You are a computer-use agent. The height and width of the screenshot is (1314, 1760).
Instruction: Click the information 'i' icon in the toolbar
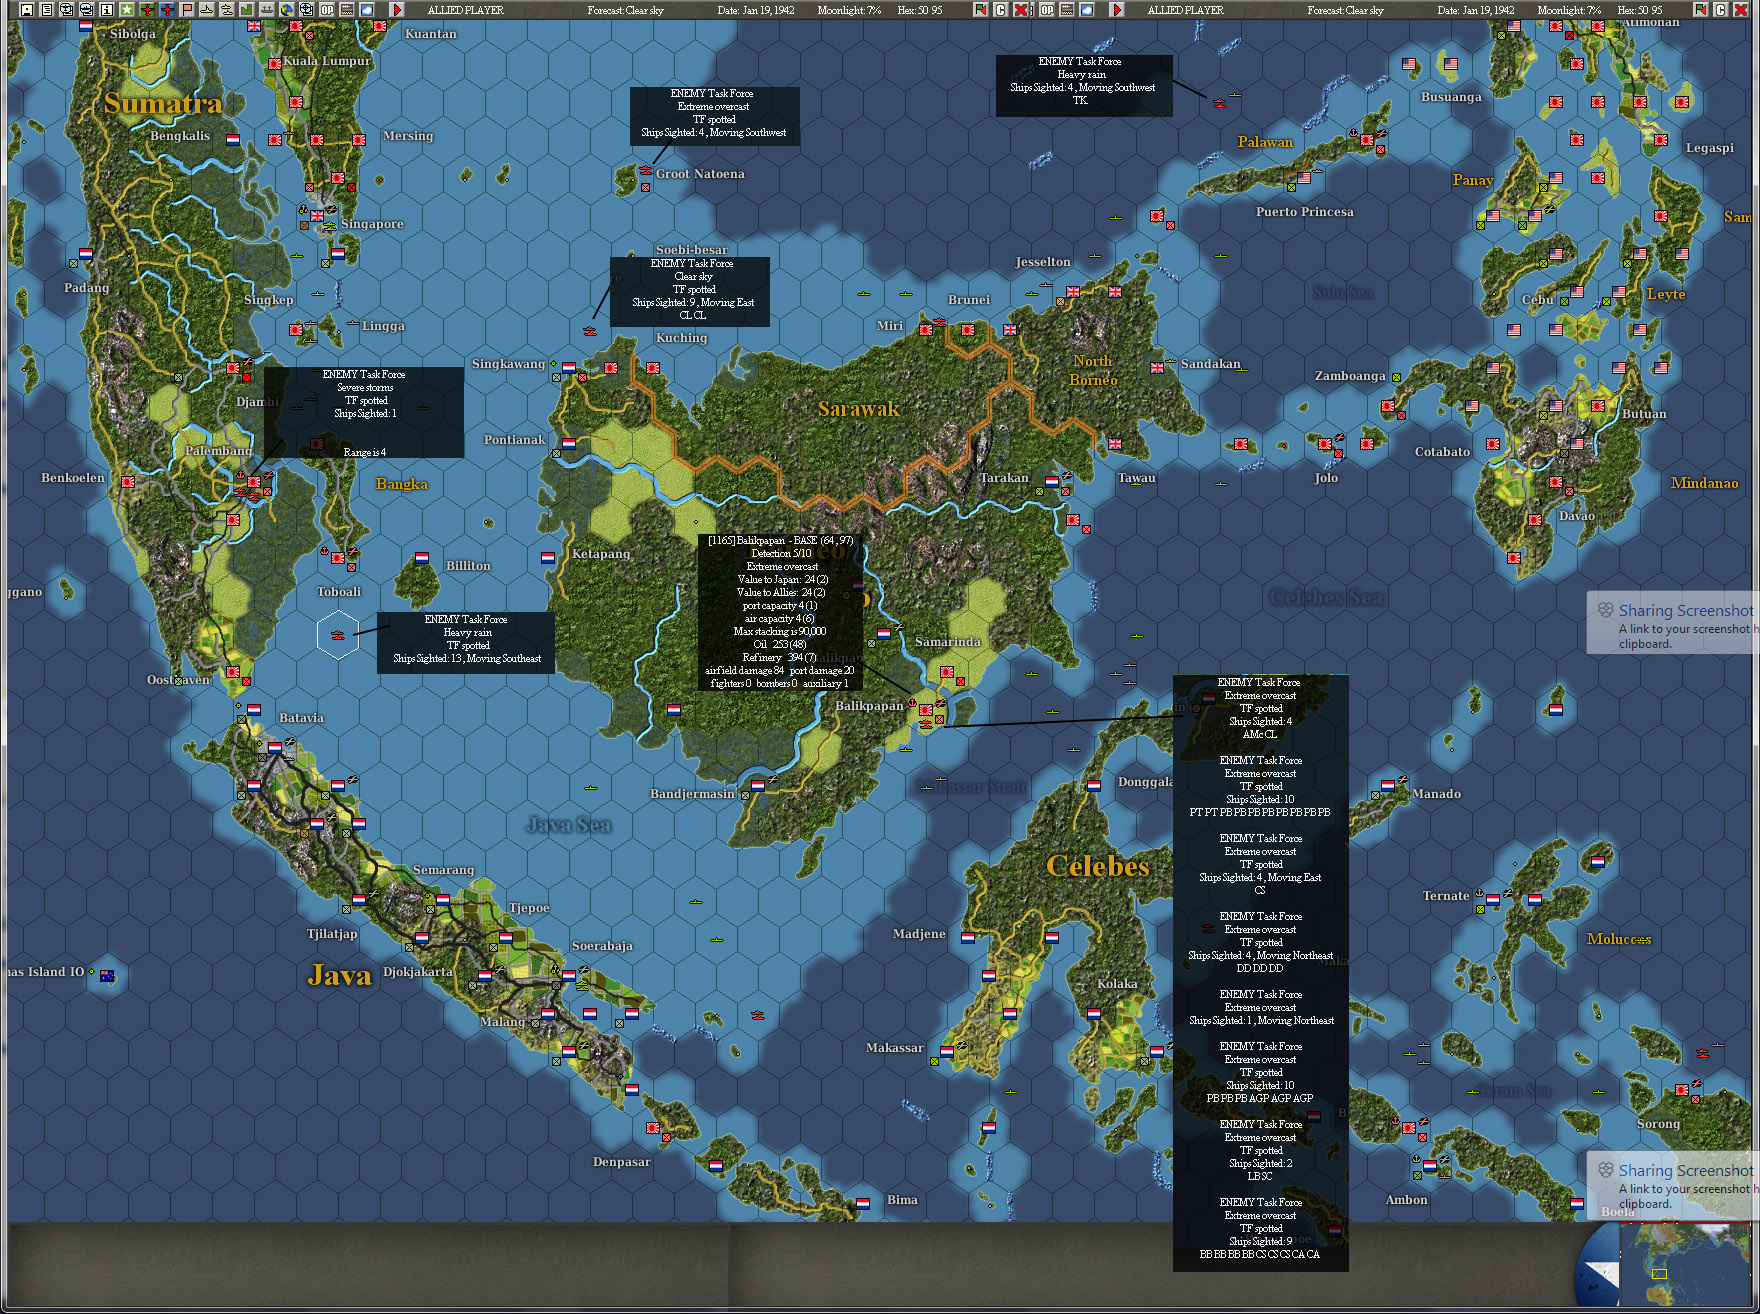107,9
